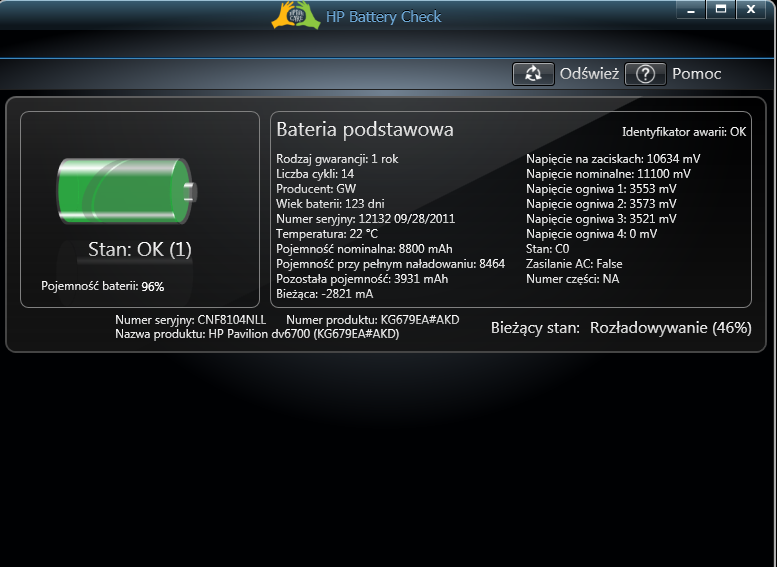Click Zasilanie AC: False line

(574, 264)
